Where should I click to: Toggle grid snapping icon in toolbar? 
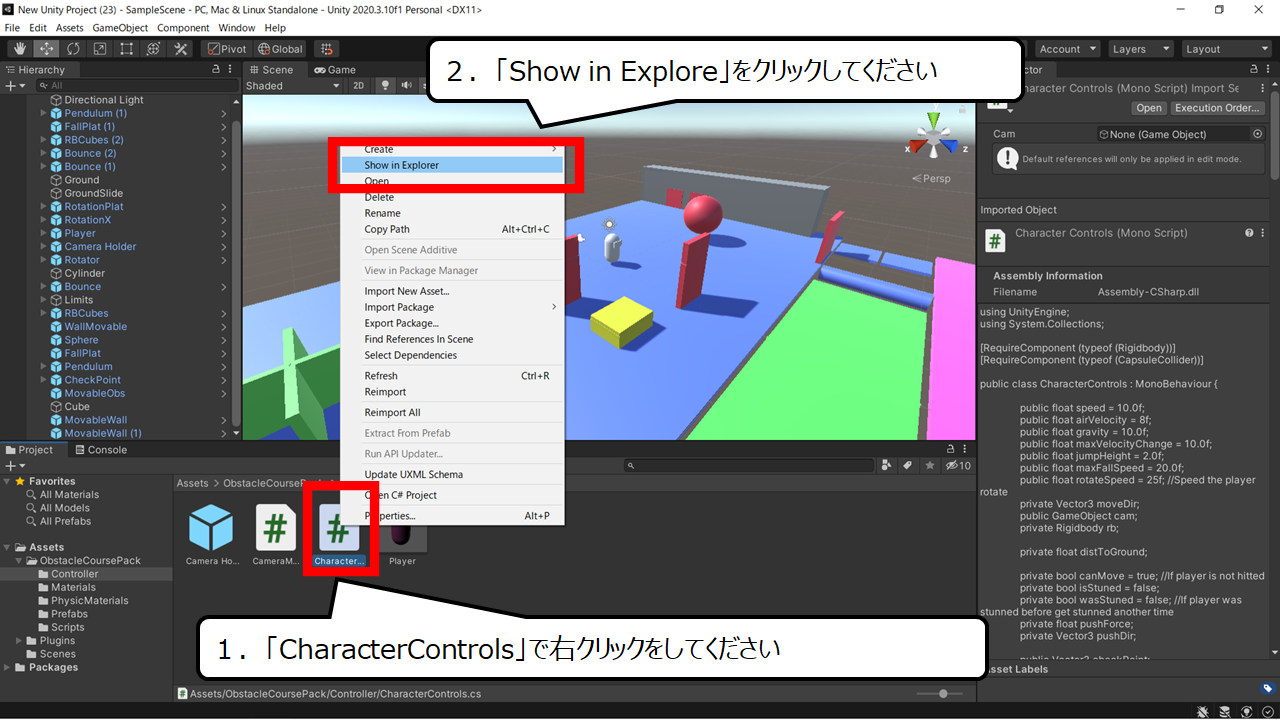pos(326,48)
